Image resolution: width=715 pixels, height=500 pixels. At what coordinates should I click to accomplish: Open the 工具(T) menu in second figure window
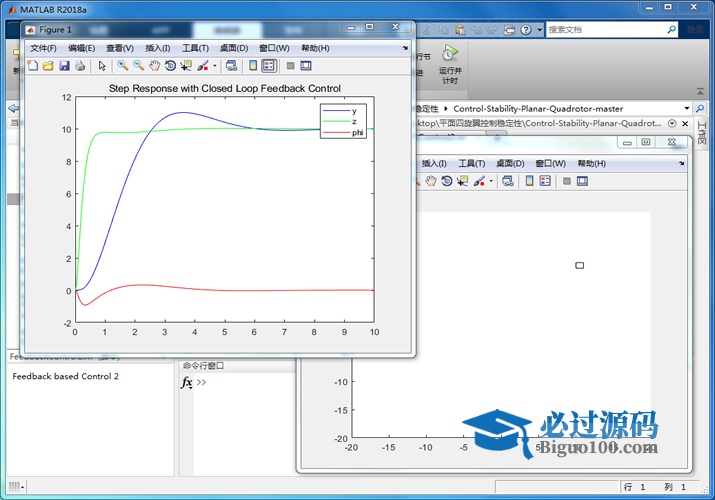(473, 163)
